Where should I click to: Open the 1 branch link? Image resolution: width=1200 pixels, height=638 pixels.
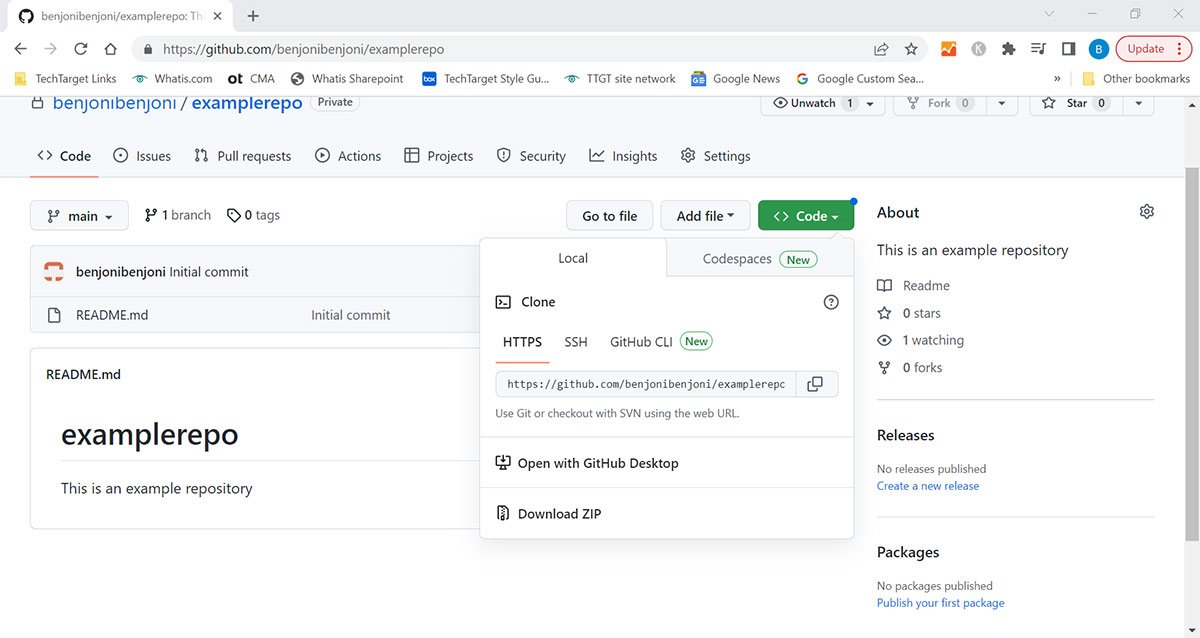tap(178, 215)
